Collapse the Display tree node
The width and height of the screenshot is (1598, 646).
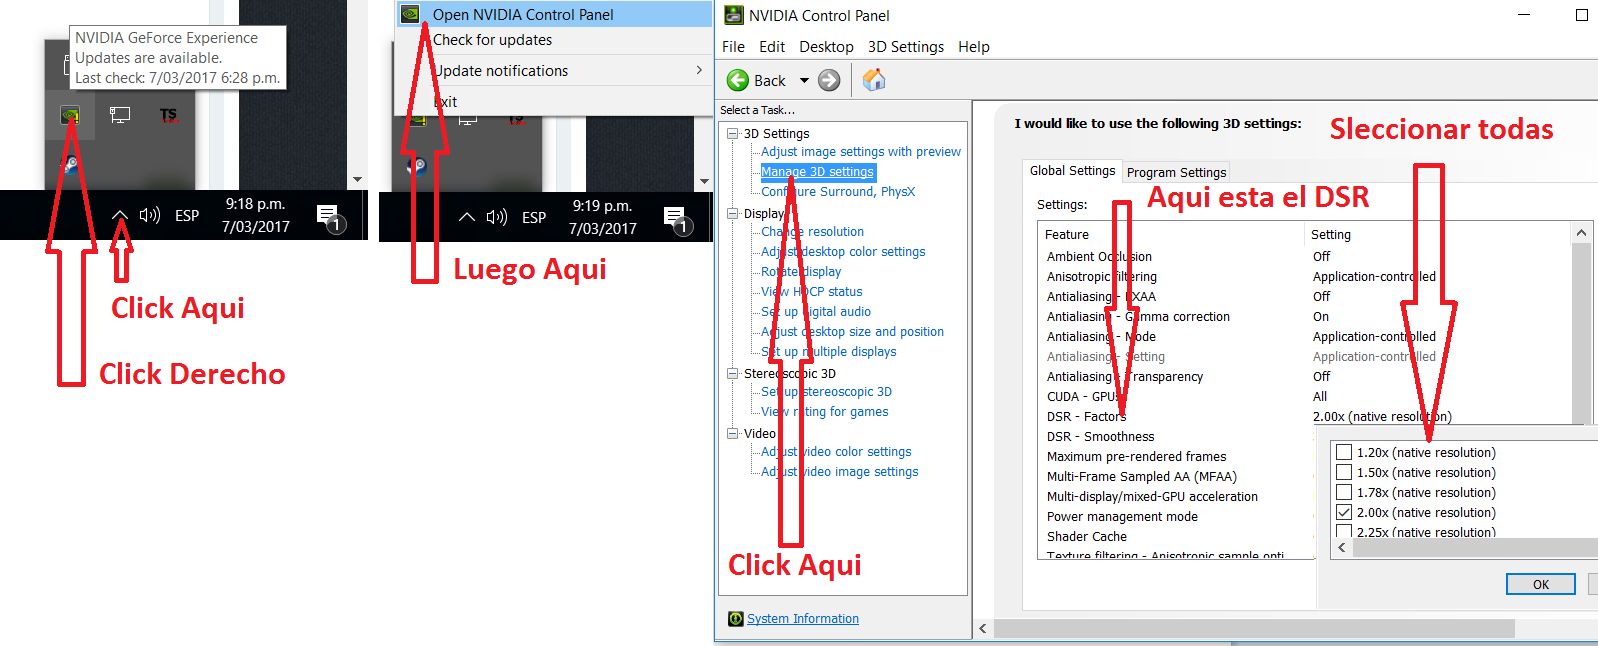click(x=732, y=213)
